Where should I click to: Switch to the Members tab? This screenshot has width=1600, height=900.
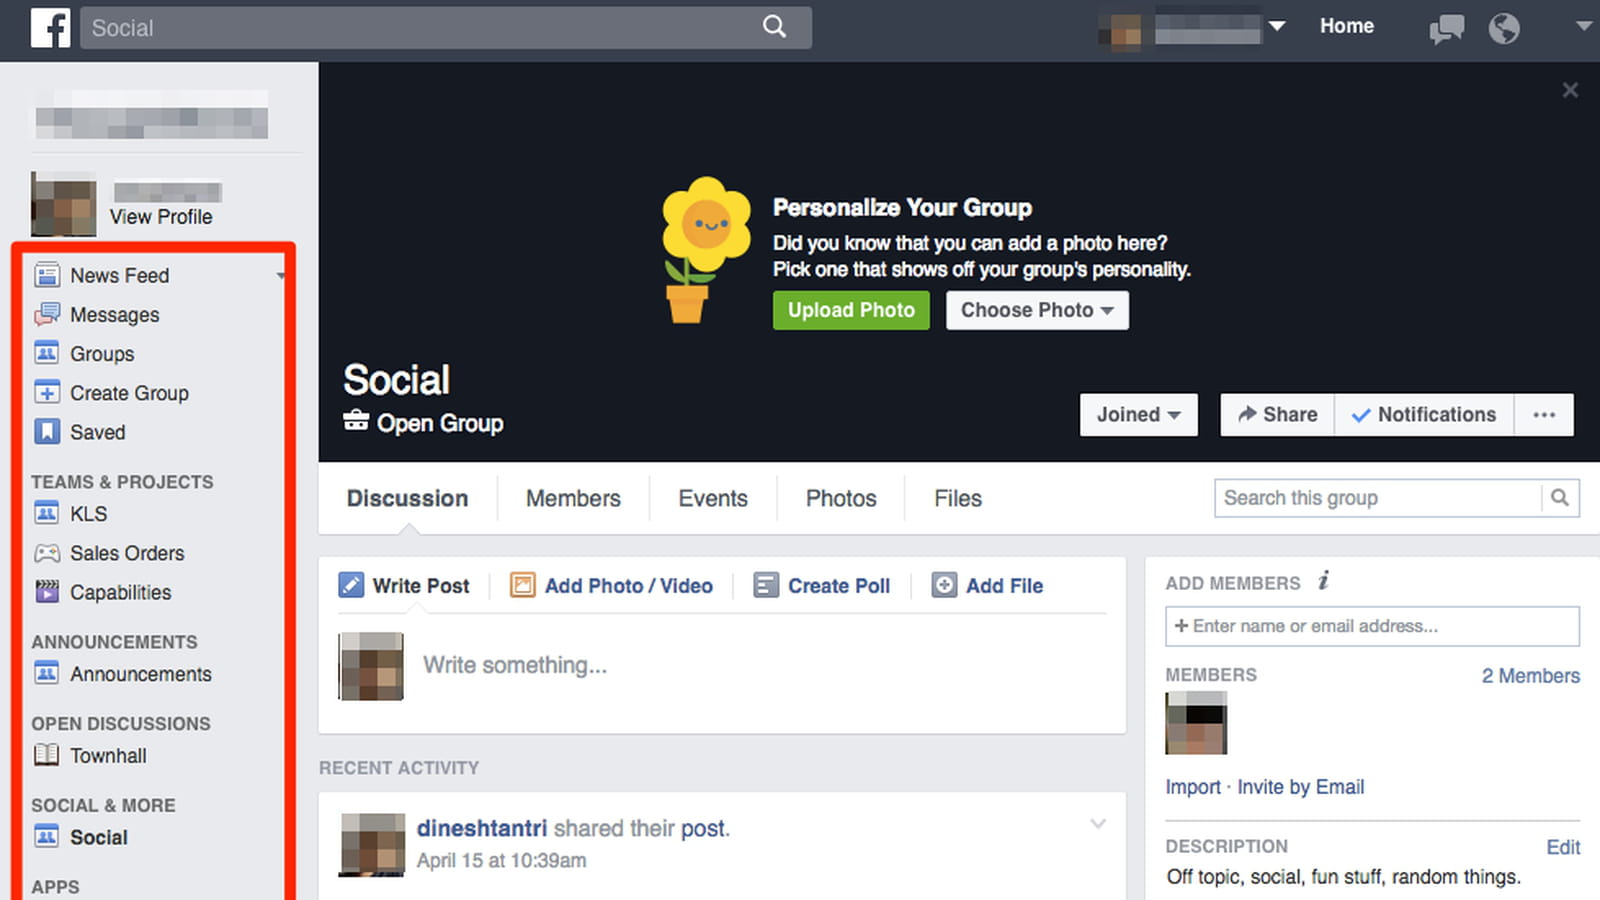(x=573, y=498)
